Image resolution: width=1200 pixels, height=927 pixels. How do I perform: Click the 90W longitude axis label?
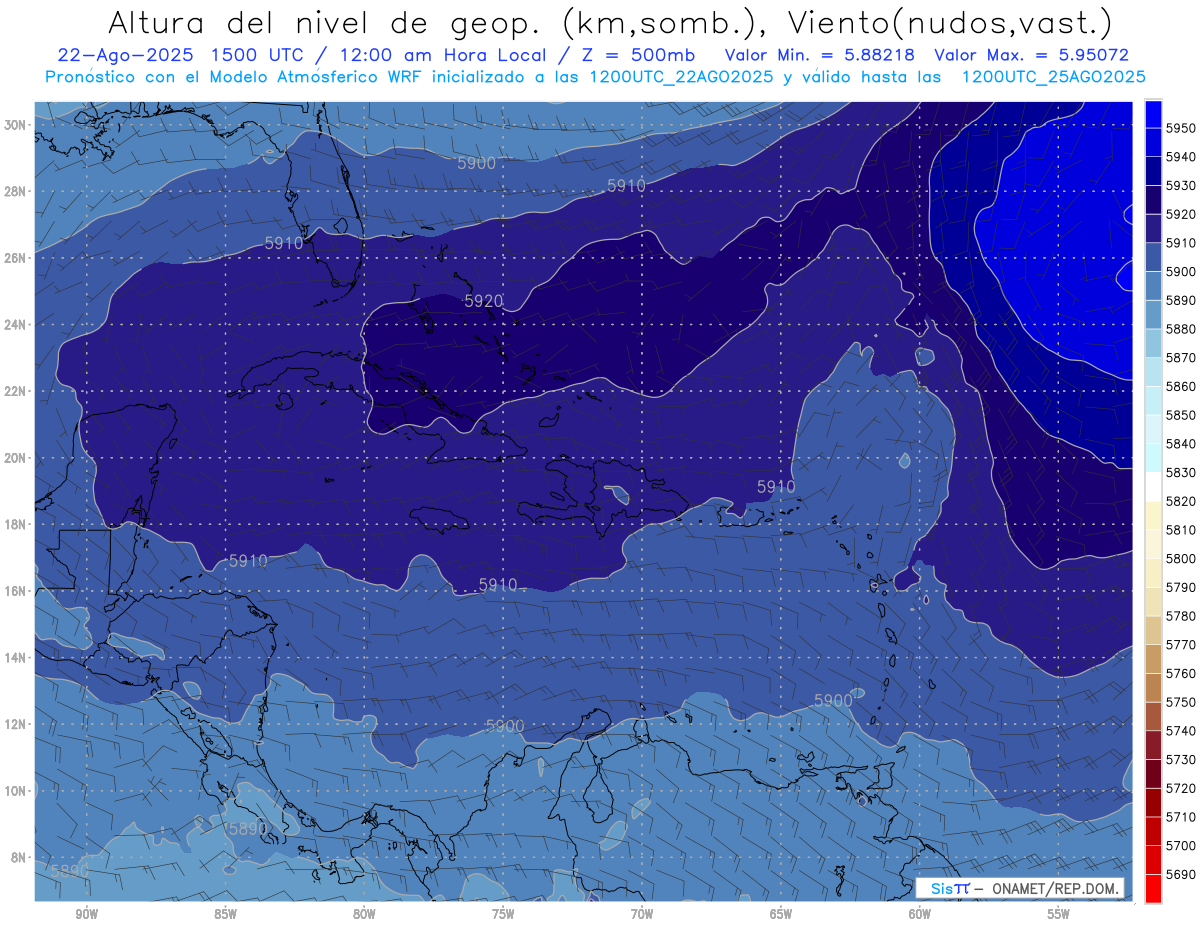click(x=87, y=914)
